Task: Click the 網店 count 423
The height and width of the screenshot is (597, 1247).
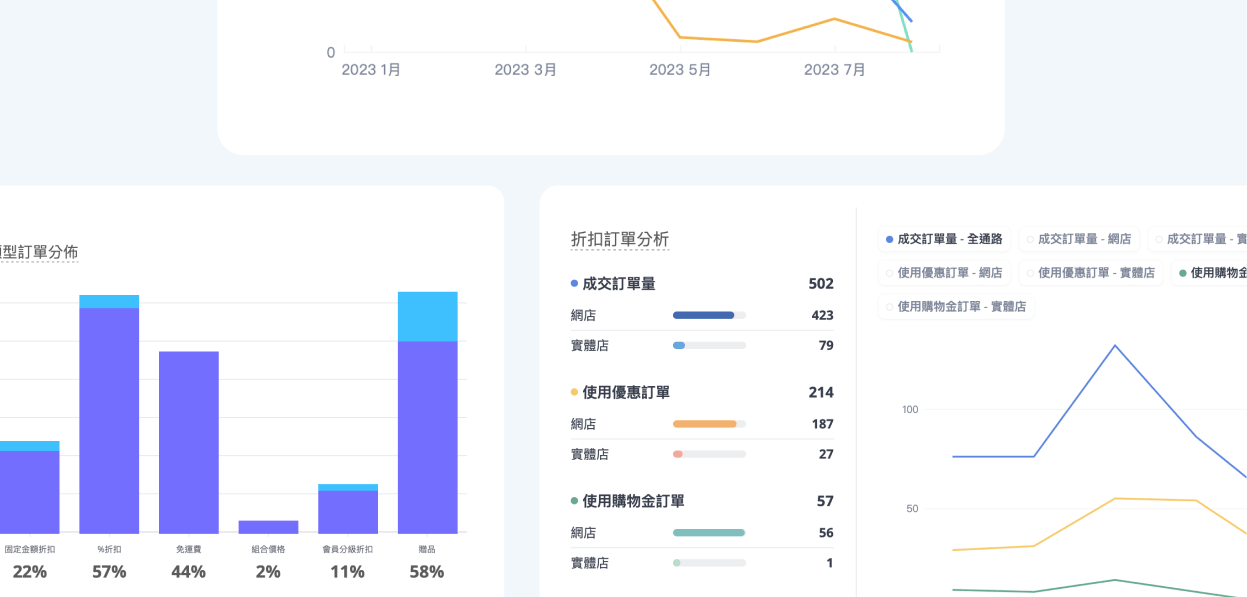Action: click(822, 315)
